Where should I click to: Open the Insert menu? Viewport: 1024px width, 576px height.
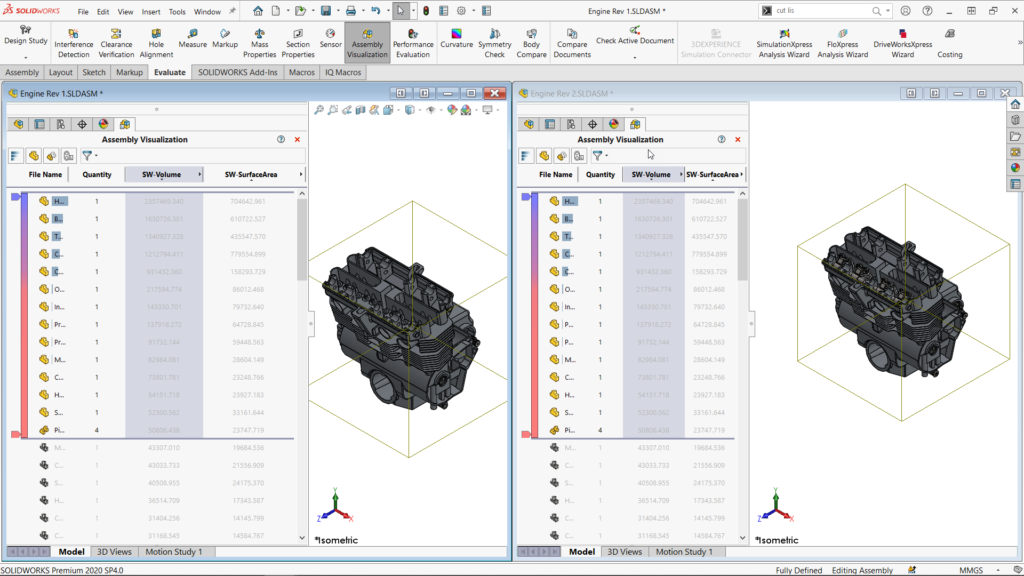click(151, 11)
